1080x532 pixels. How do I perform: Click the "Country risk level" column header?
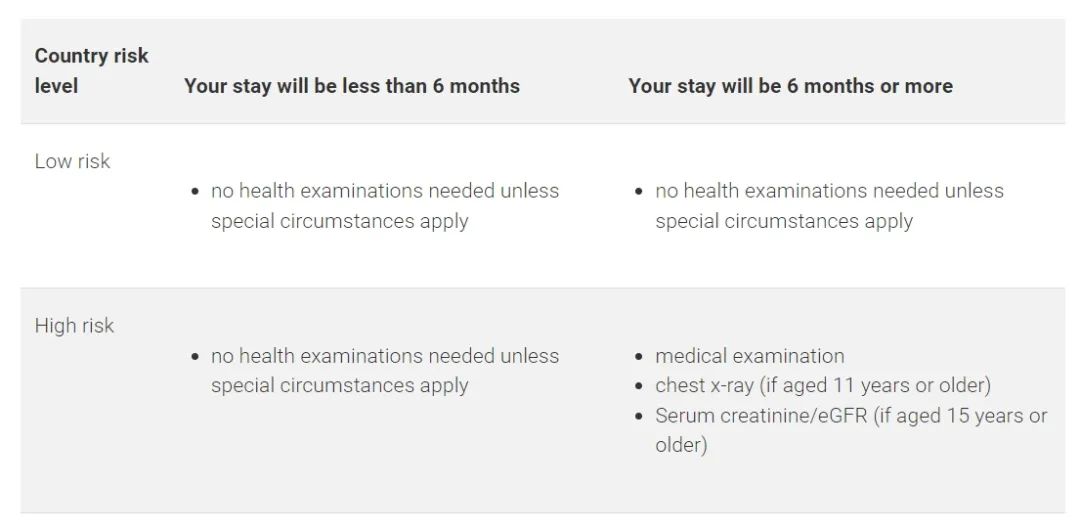pos(91,70)
